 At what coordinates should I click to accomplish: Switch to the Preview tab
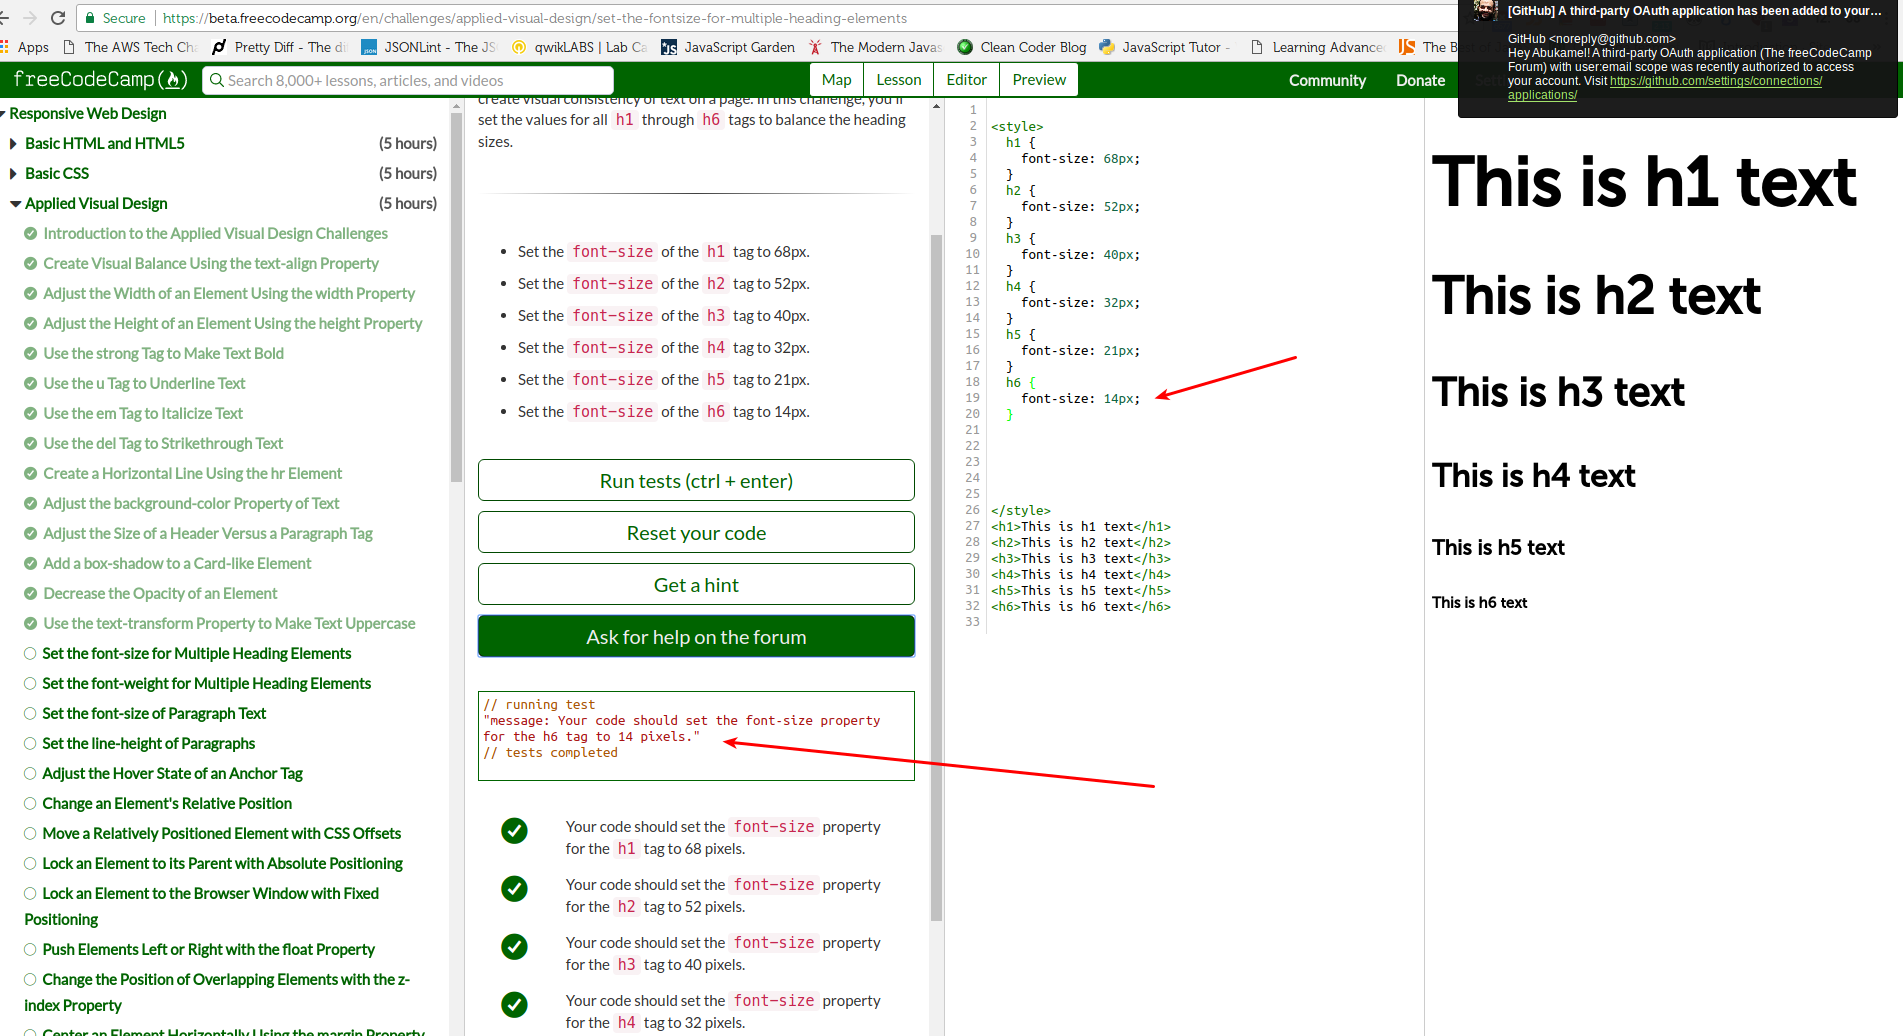tap(1038, 79)
